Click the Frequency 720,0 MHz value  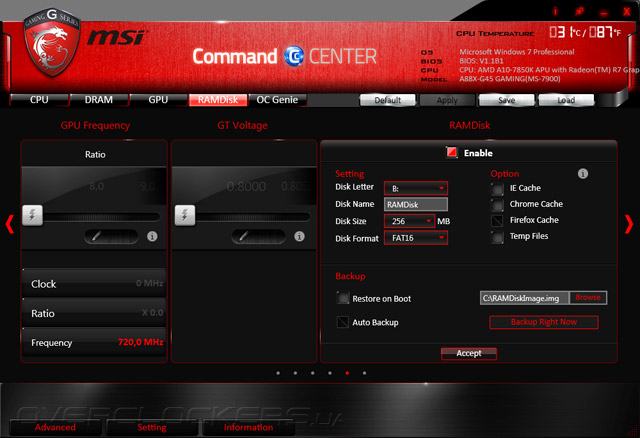[140, 342]
